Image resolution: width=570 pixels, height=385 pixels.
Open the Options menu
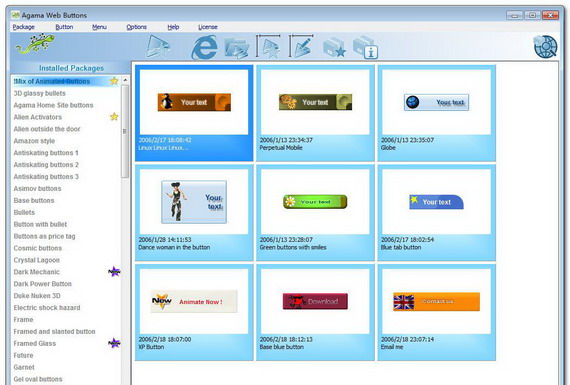[136, 27]
